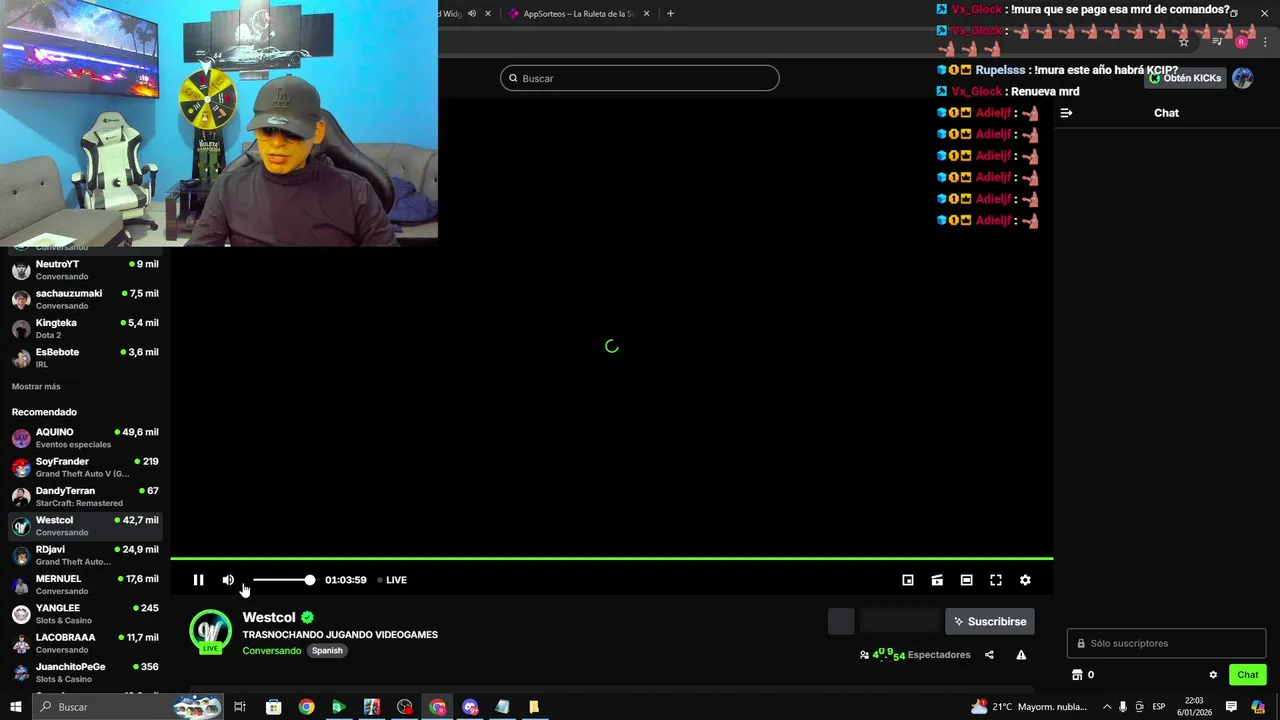Share the Westcol stream
The height and width of the screenshot is (720, 1280).
[x=989, y=655]
